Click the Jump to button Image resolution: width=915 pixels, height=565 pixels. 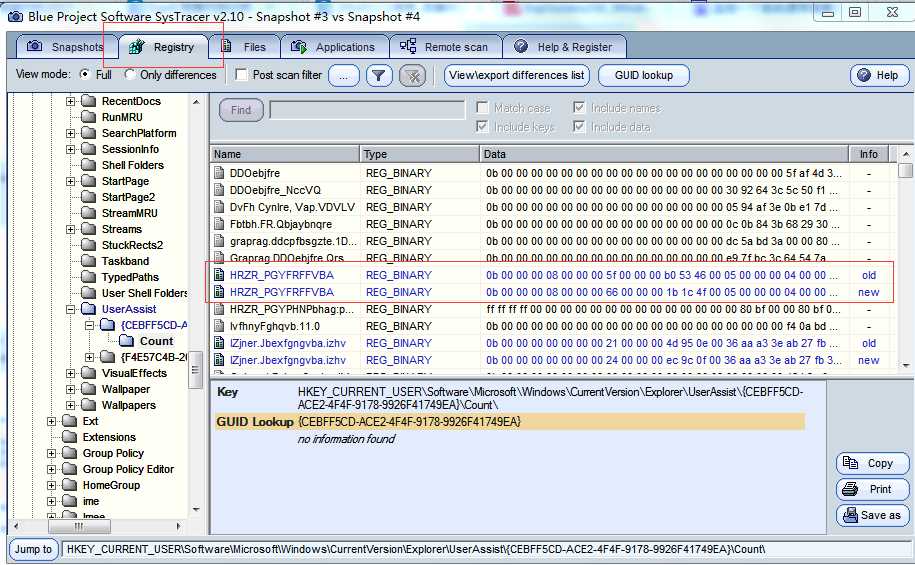33,549
